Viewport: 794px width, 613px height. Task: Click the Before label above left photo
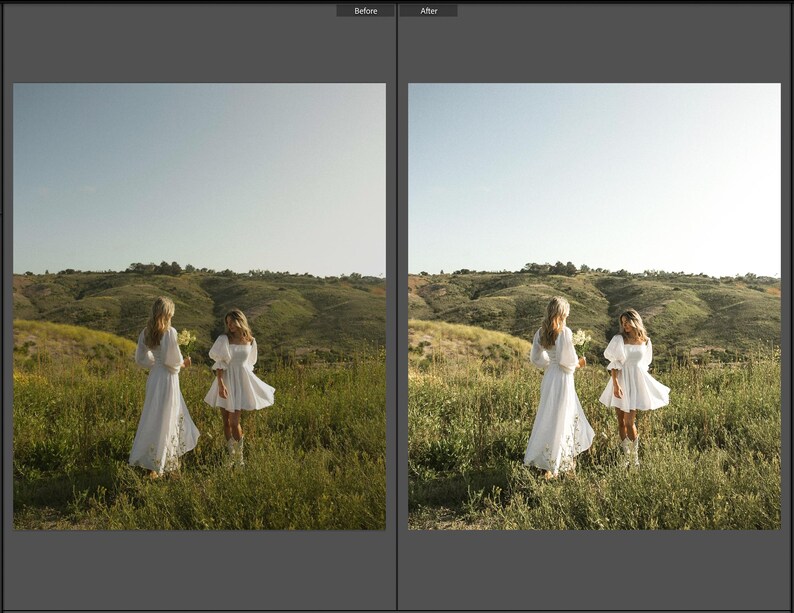point(365,11)
